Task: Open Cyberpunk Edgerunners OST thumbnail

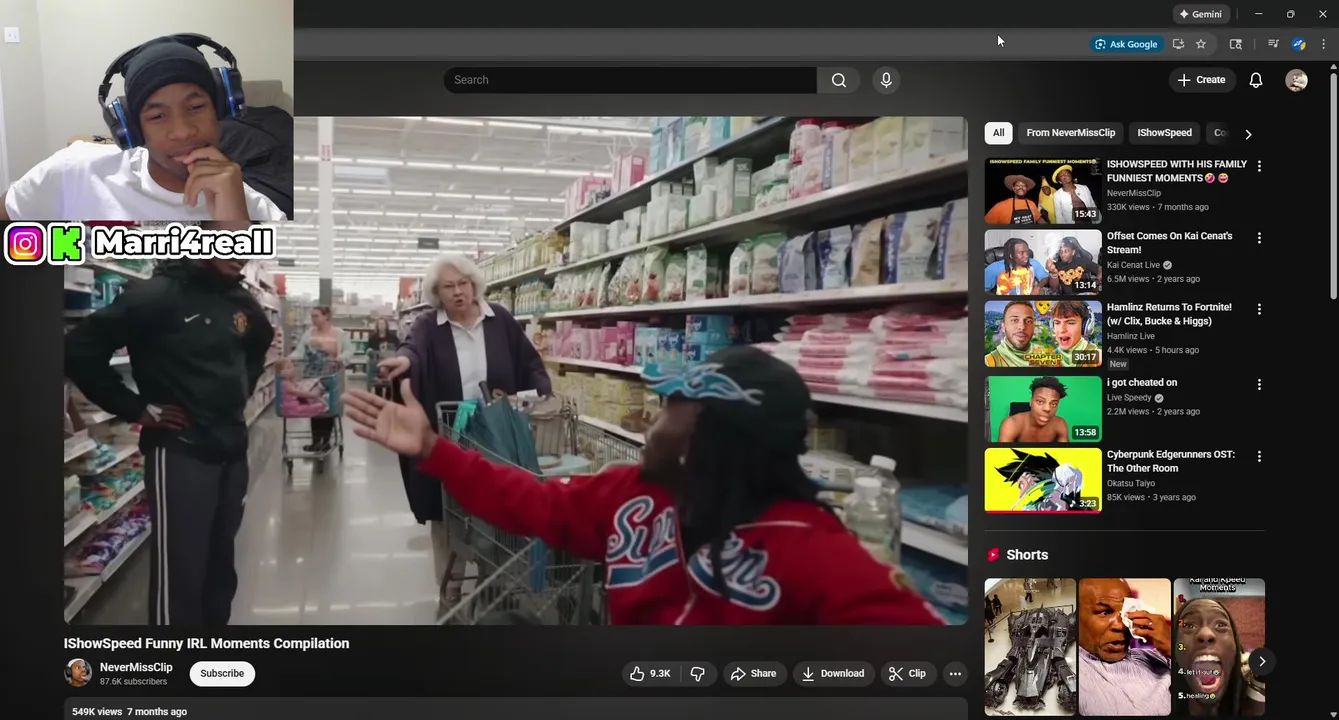Action: [1043, 480]
